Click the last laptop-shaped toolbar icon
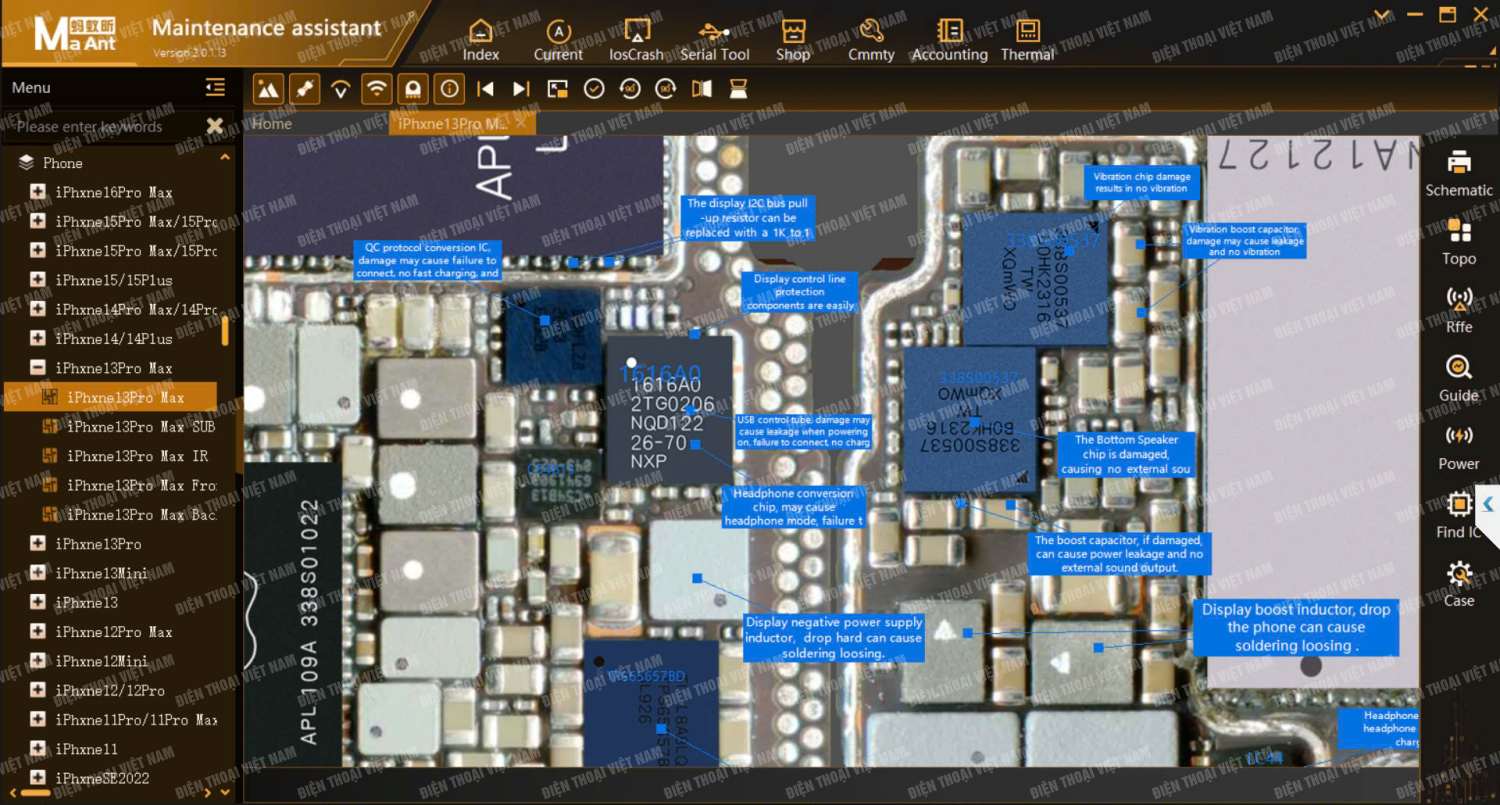Viewport: 1500px width, 805px height. click(x=738, y=89)
